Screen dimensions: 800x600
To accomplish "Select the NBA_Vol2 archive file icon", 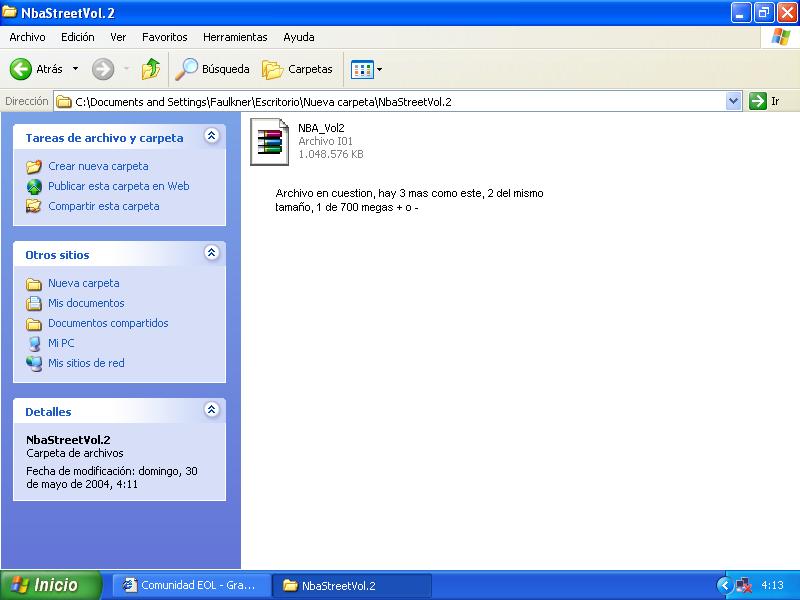I will (268, 140).
